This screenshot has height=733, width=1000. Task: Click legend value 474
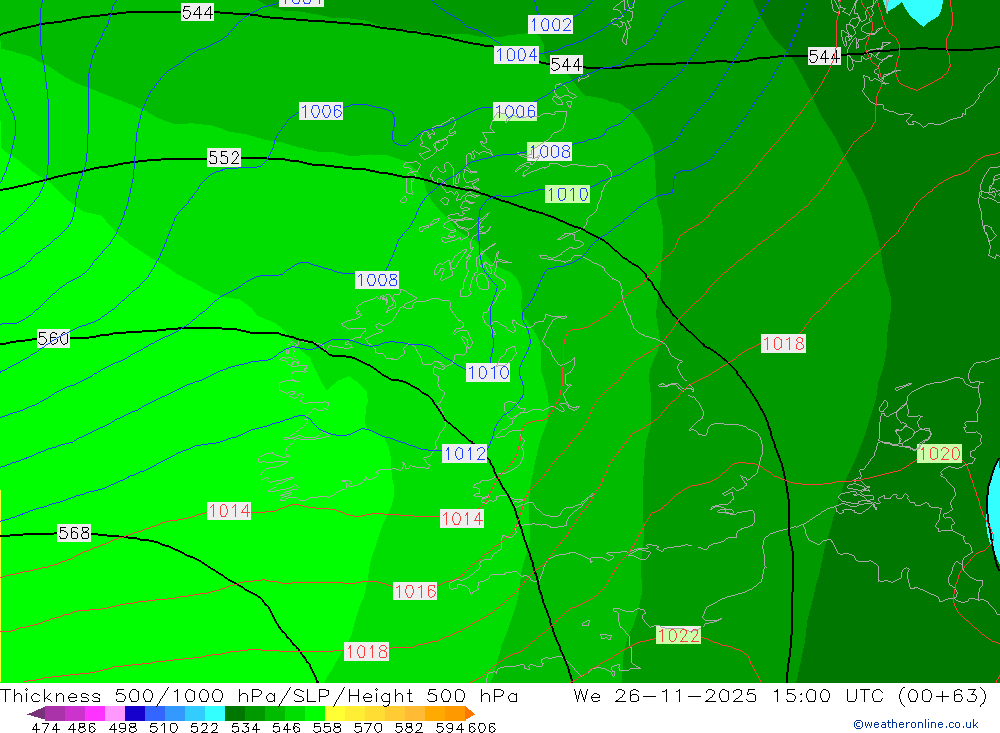tap(45, 727)
